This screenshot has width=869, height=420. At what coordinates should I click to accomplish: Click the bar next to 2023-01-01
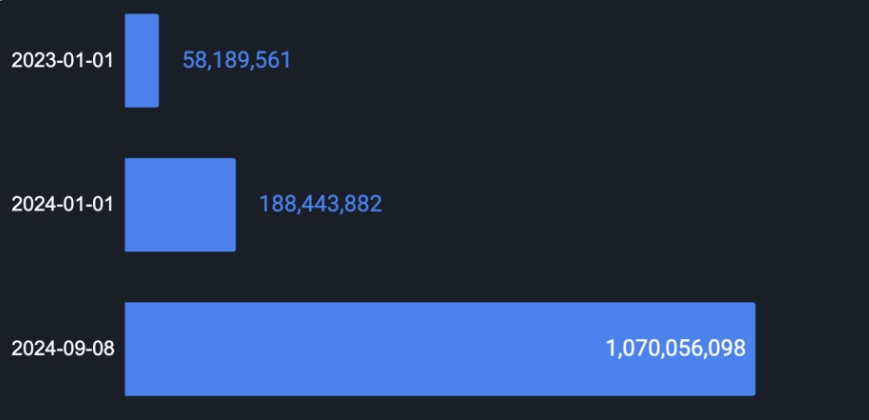[x=142, y=60]
